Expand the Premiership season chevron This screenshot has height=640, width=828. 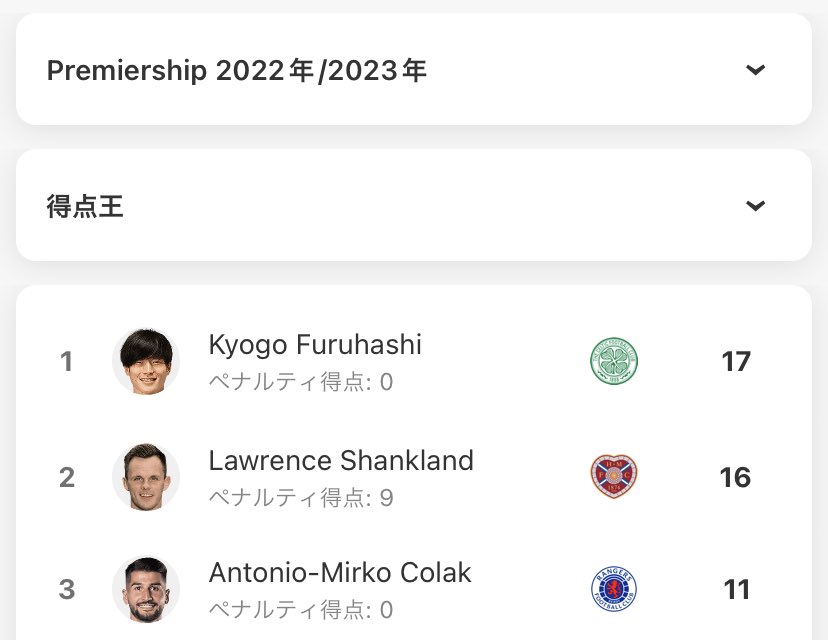pyautogui.click(x=755, y=69)
